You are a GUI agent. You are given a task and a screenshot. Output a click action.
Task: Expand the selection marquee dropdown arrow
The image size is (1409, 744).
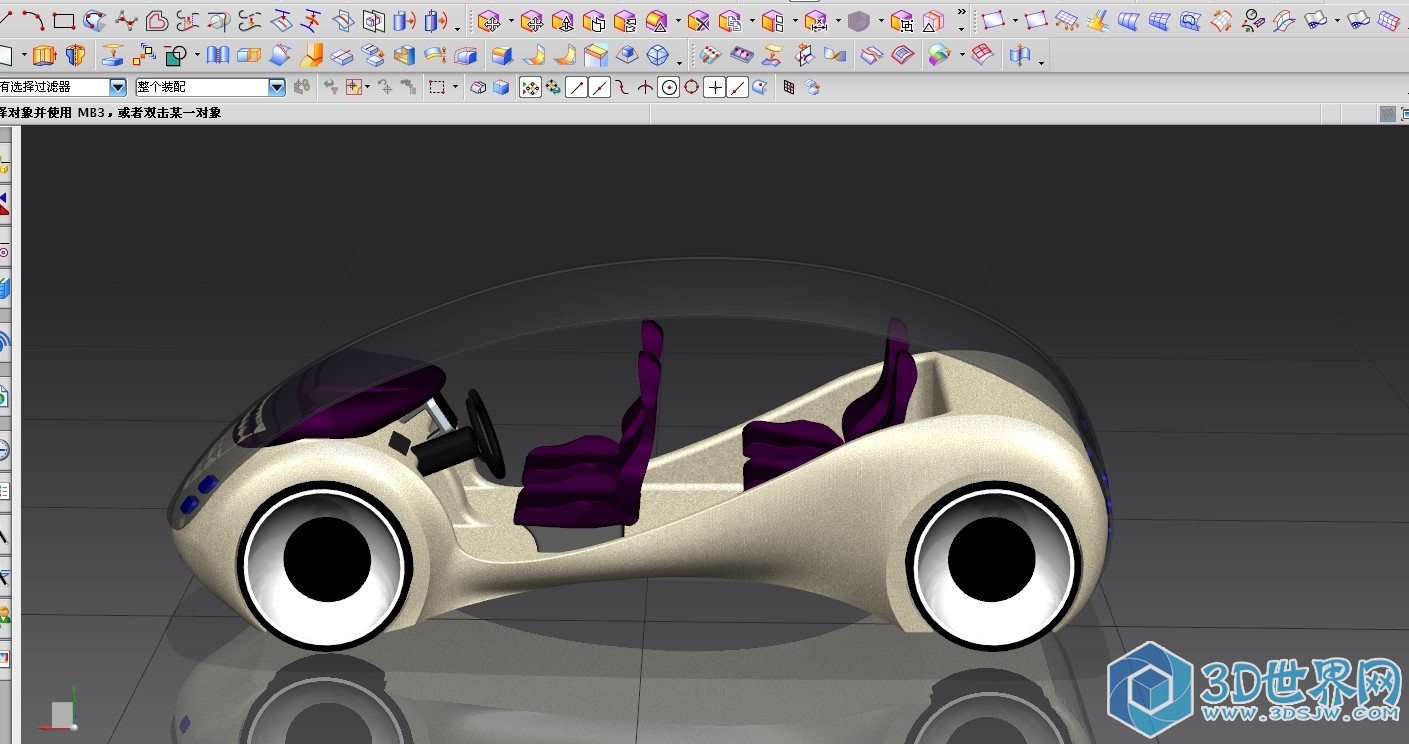pyautogui.click(x=455, y=88)
